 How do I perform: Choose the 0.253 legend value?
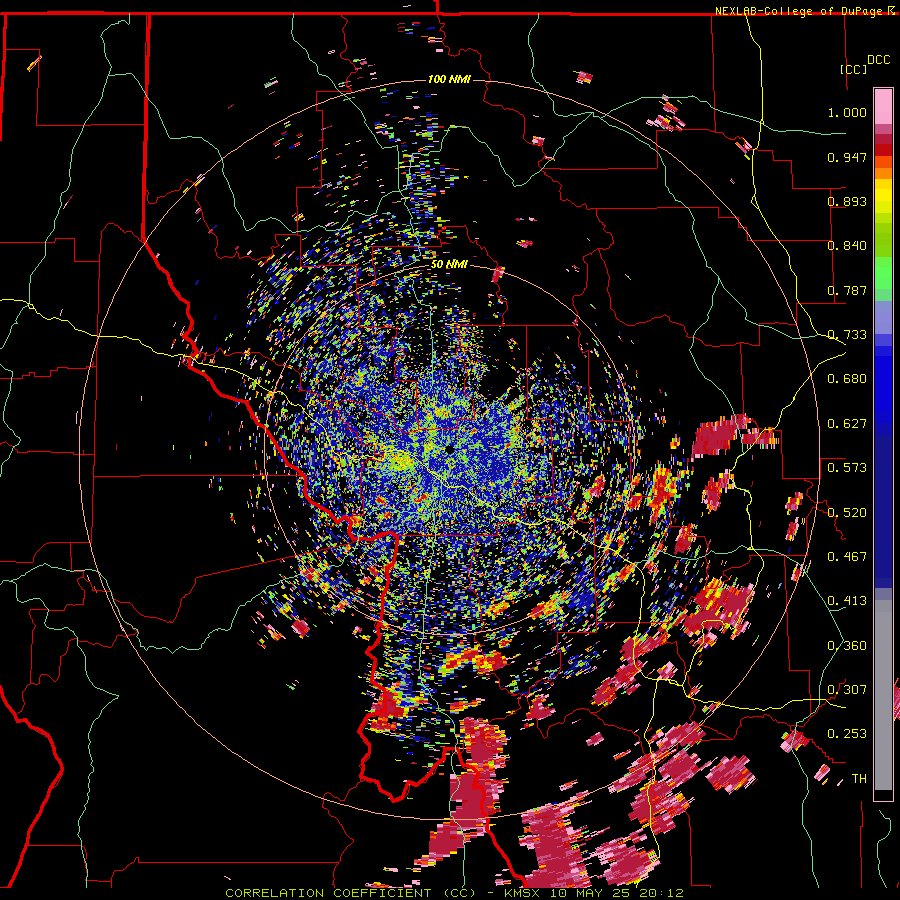click(x=847, y=734)
